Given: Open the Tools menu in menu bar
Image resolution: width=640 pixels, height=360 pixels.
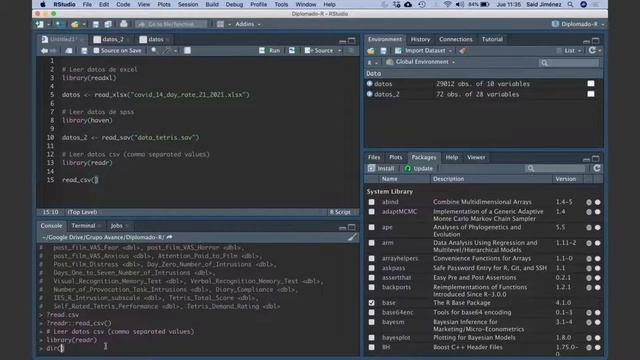Looking at the screenshot, I should [x=281, y=4].
